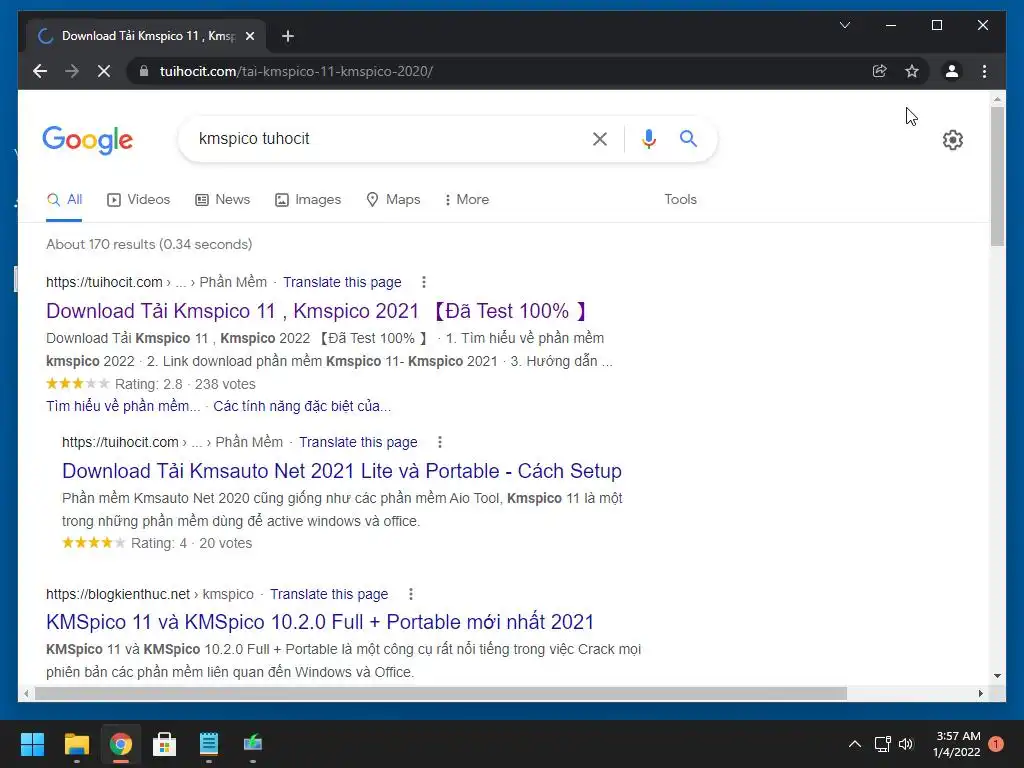
Task: Click the Chrome taskbar icon
Action: click(x=121, y=744)
